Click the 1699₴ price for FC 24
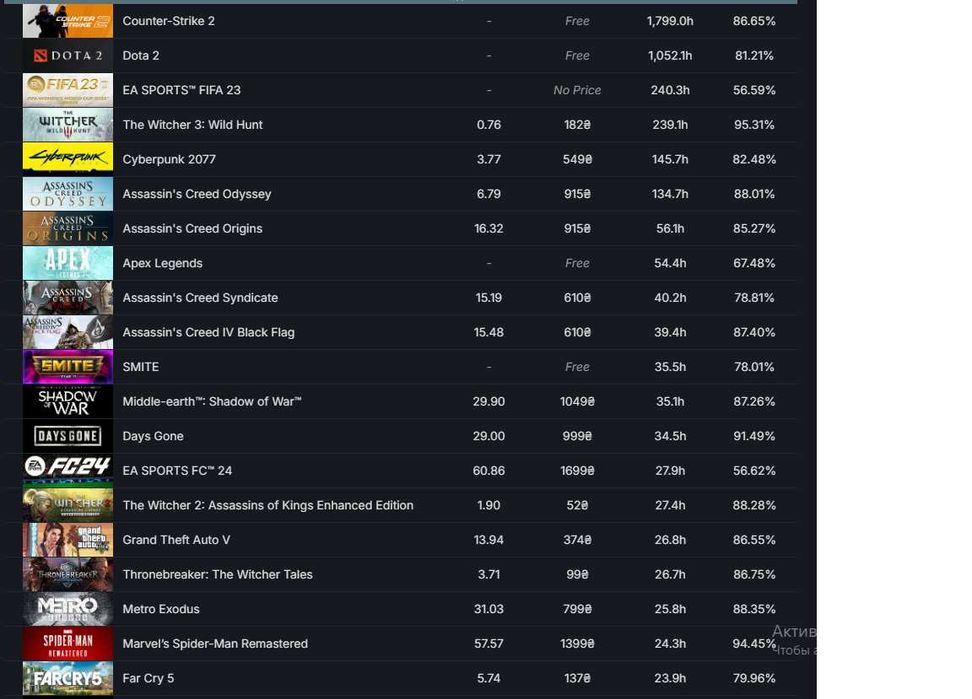This screenshot has height=699, width=972. [577, 471]
